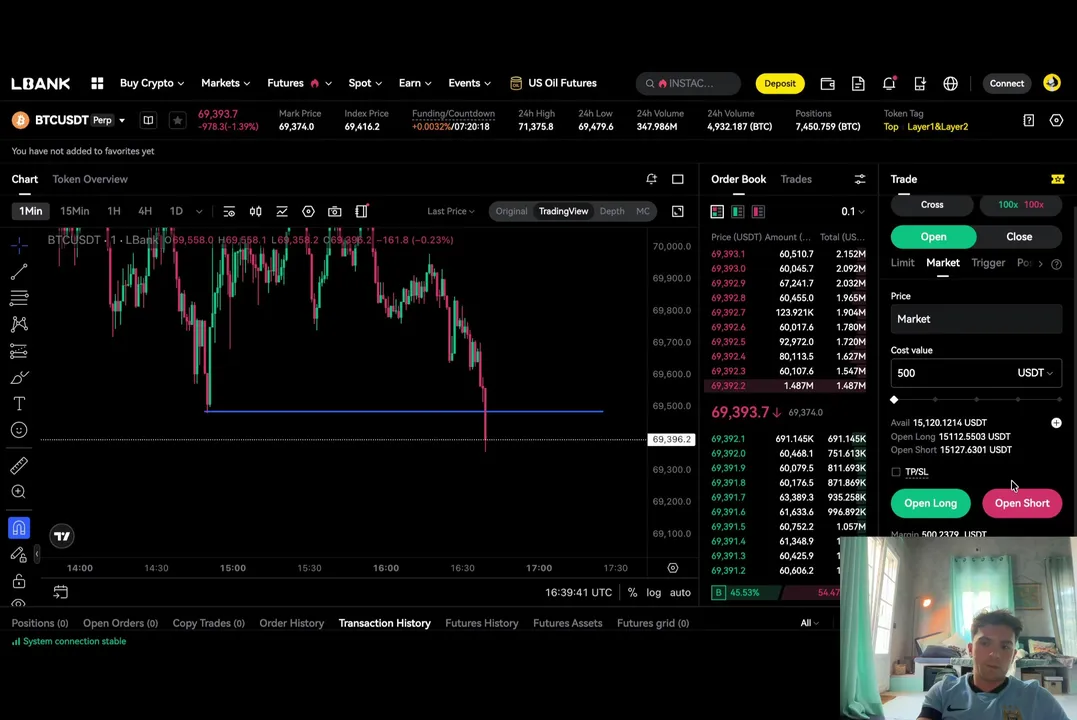Expand the Spot dropdown menu

click(x=365, y=83)
